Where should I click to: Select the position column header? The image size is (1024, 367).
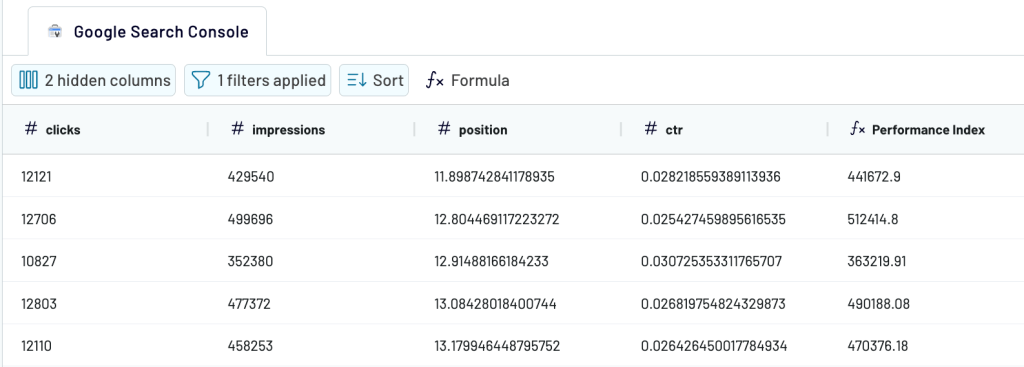517,129
